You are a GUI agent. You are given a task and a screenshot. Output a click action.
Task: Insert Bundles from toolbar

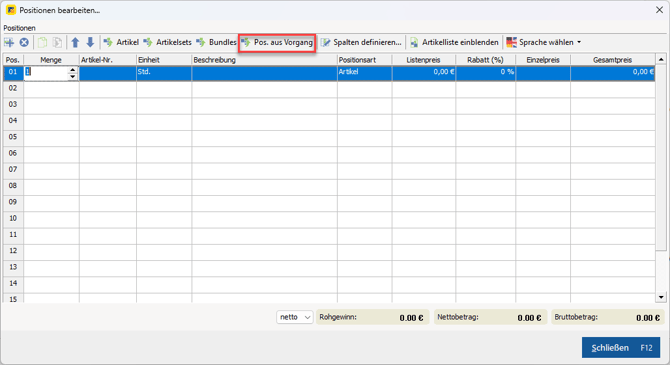tap(216, 42)
